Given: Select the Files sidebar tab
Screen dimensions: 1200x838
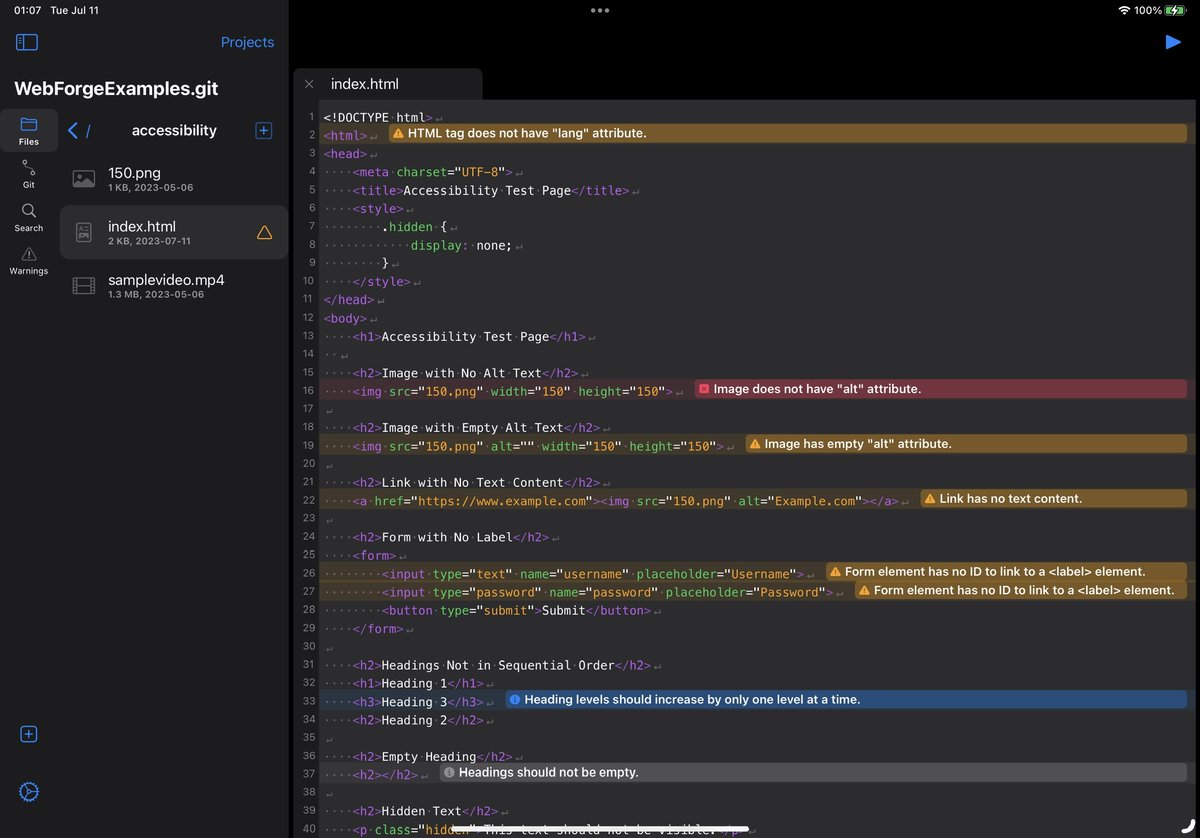Looking at the screenshot, I should pos(29,131).
